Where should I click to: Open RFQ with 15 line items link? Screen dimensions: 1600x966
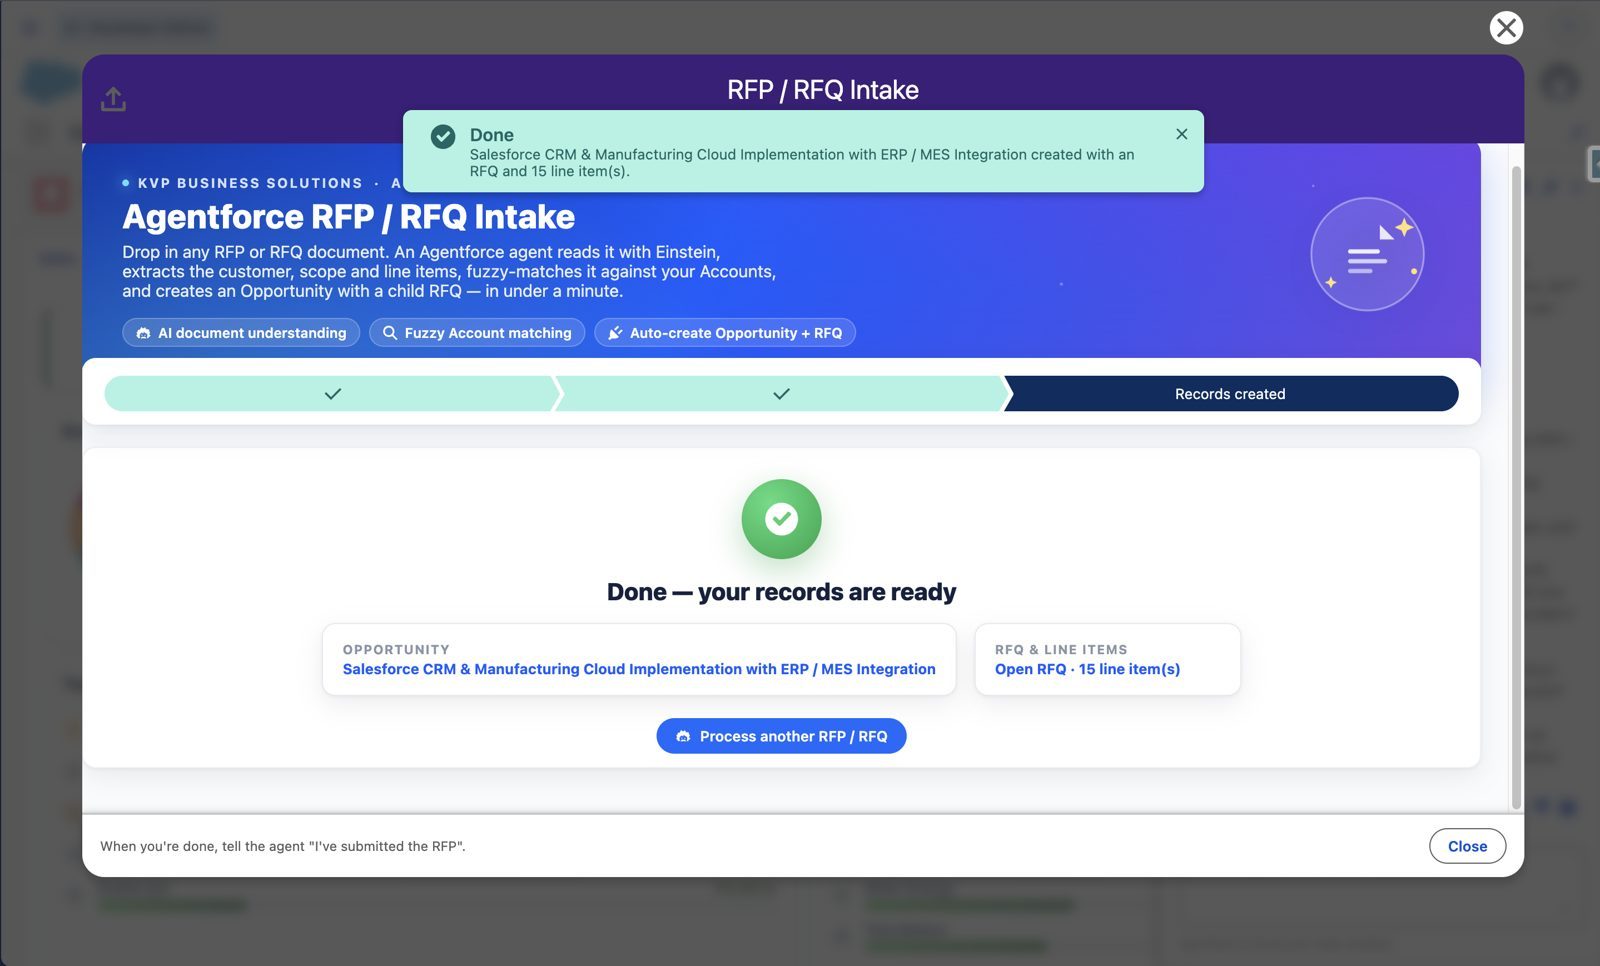1087,669
